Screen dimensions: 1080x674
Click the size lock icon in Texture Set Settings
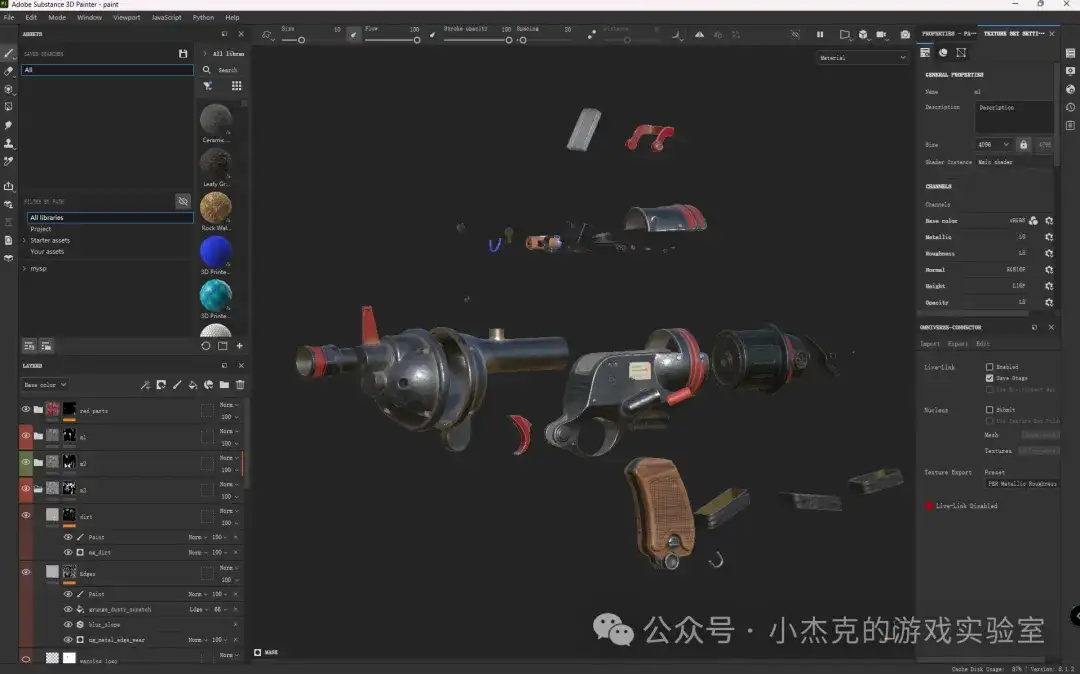(1023, 145)
